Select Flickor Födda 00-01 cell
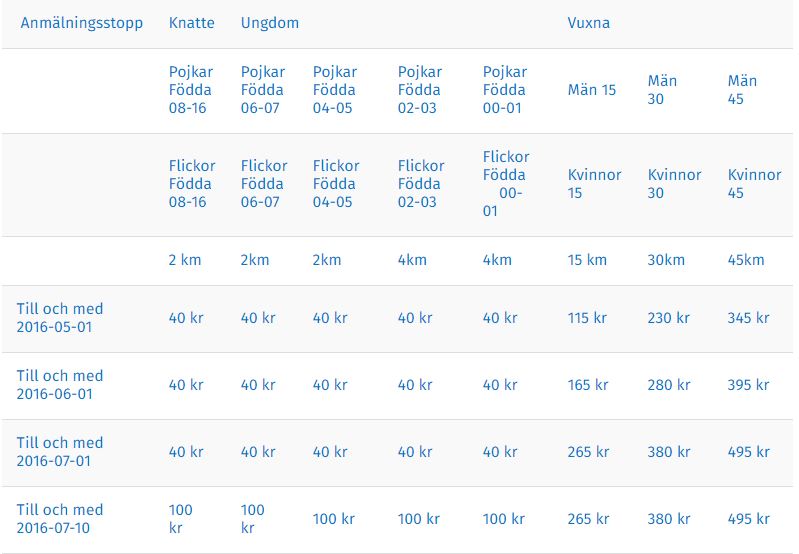 (505, 184)
